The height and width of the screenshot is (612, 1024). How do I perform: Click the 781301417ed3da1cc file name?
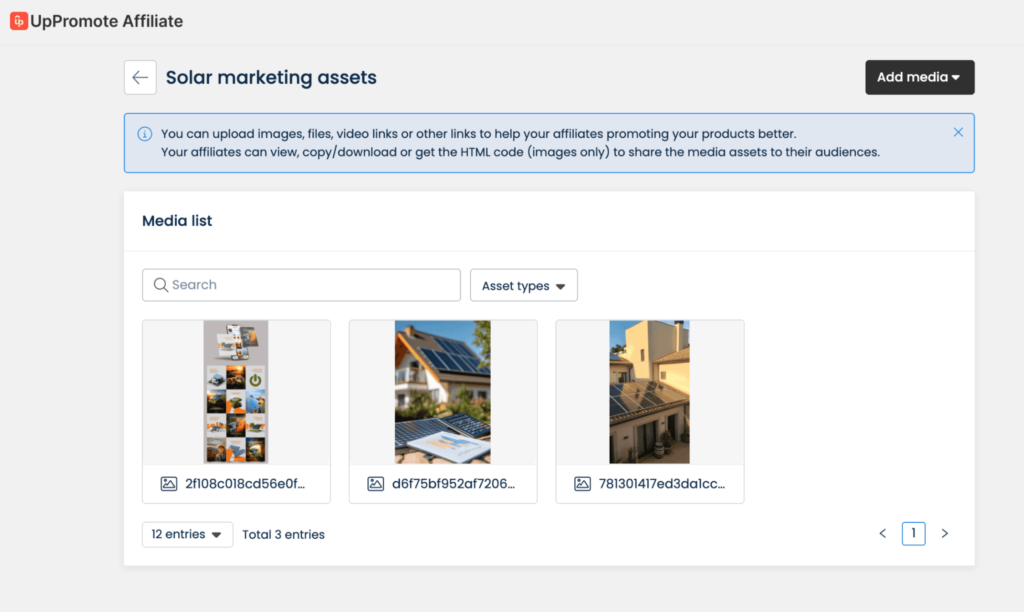click(x=663, y=484)
